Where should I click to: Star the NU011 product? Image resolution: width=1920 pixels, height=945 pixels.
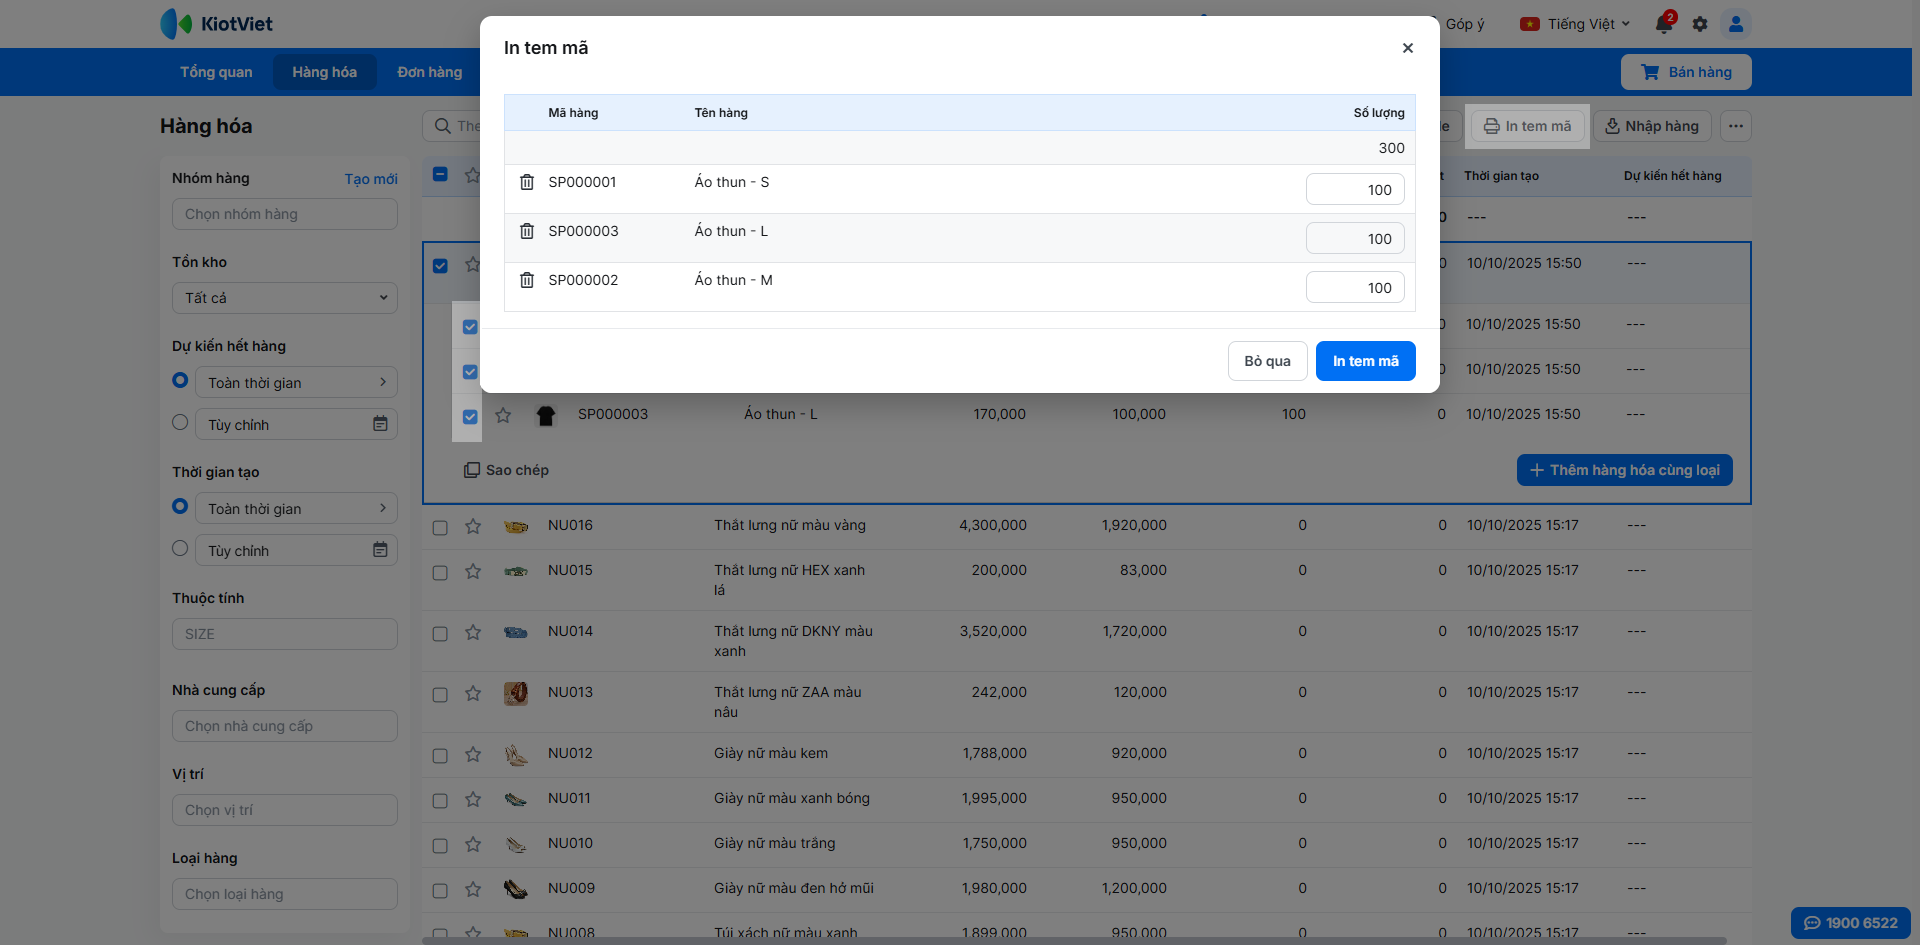(x=473, y=799)
